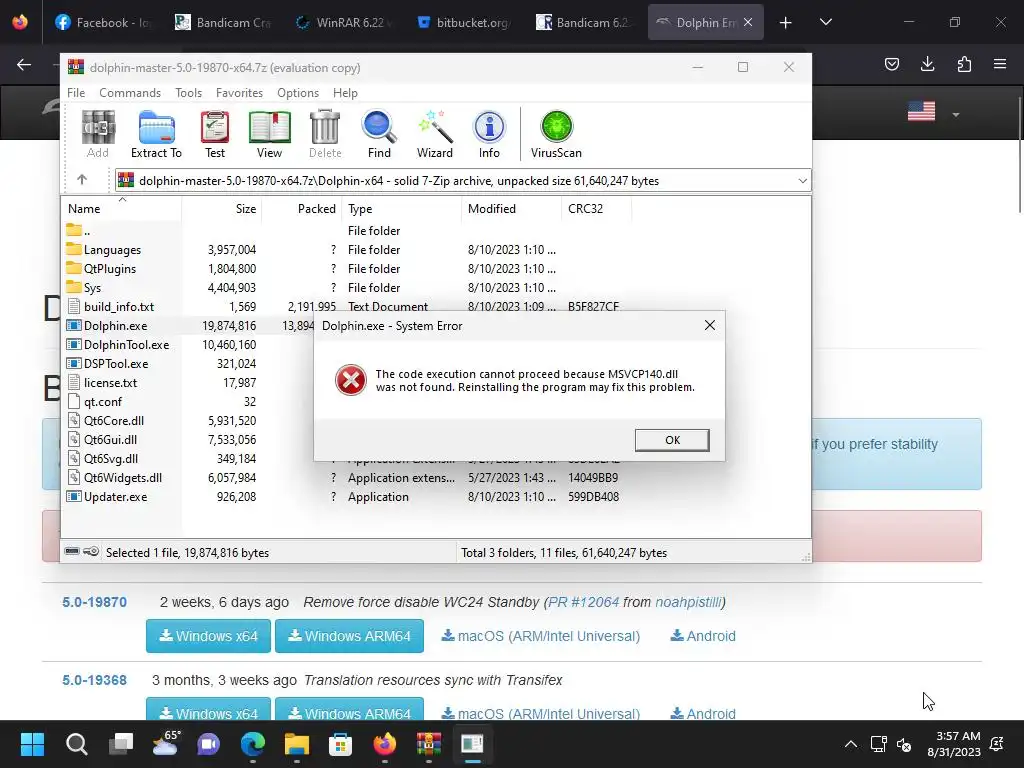
Task: Click the drive status icon in WinRAR status bar
Action: (x=72, y=552)
